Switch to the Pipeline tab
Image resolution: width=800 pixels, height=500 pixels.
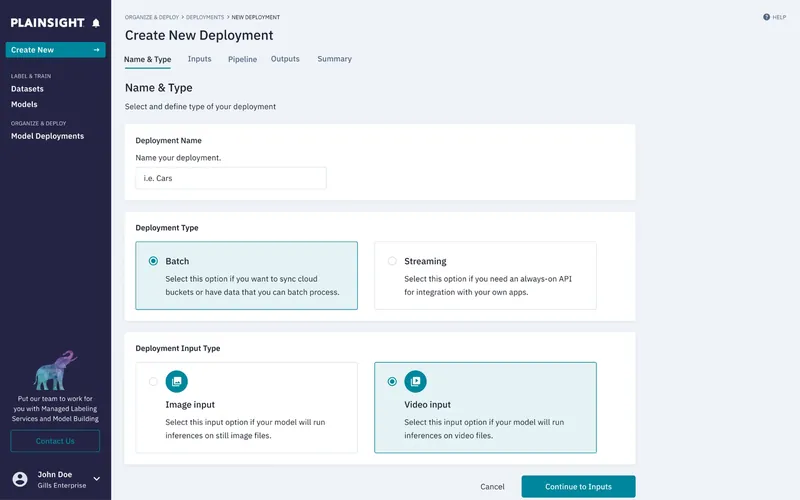[242, 59]
